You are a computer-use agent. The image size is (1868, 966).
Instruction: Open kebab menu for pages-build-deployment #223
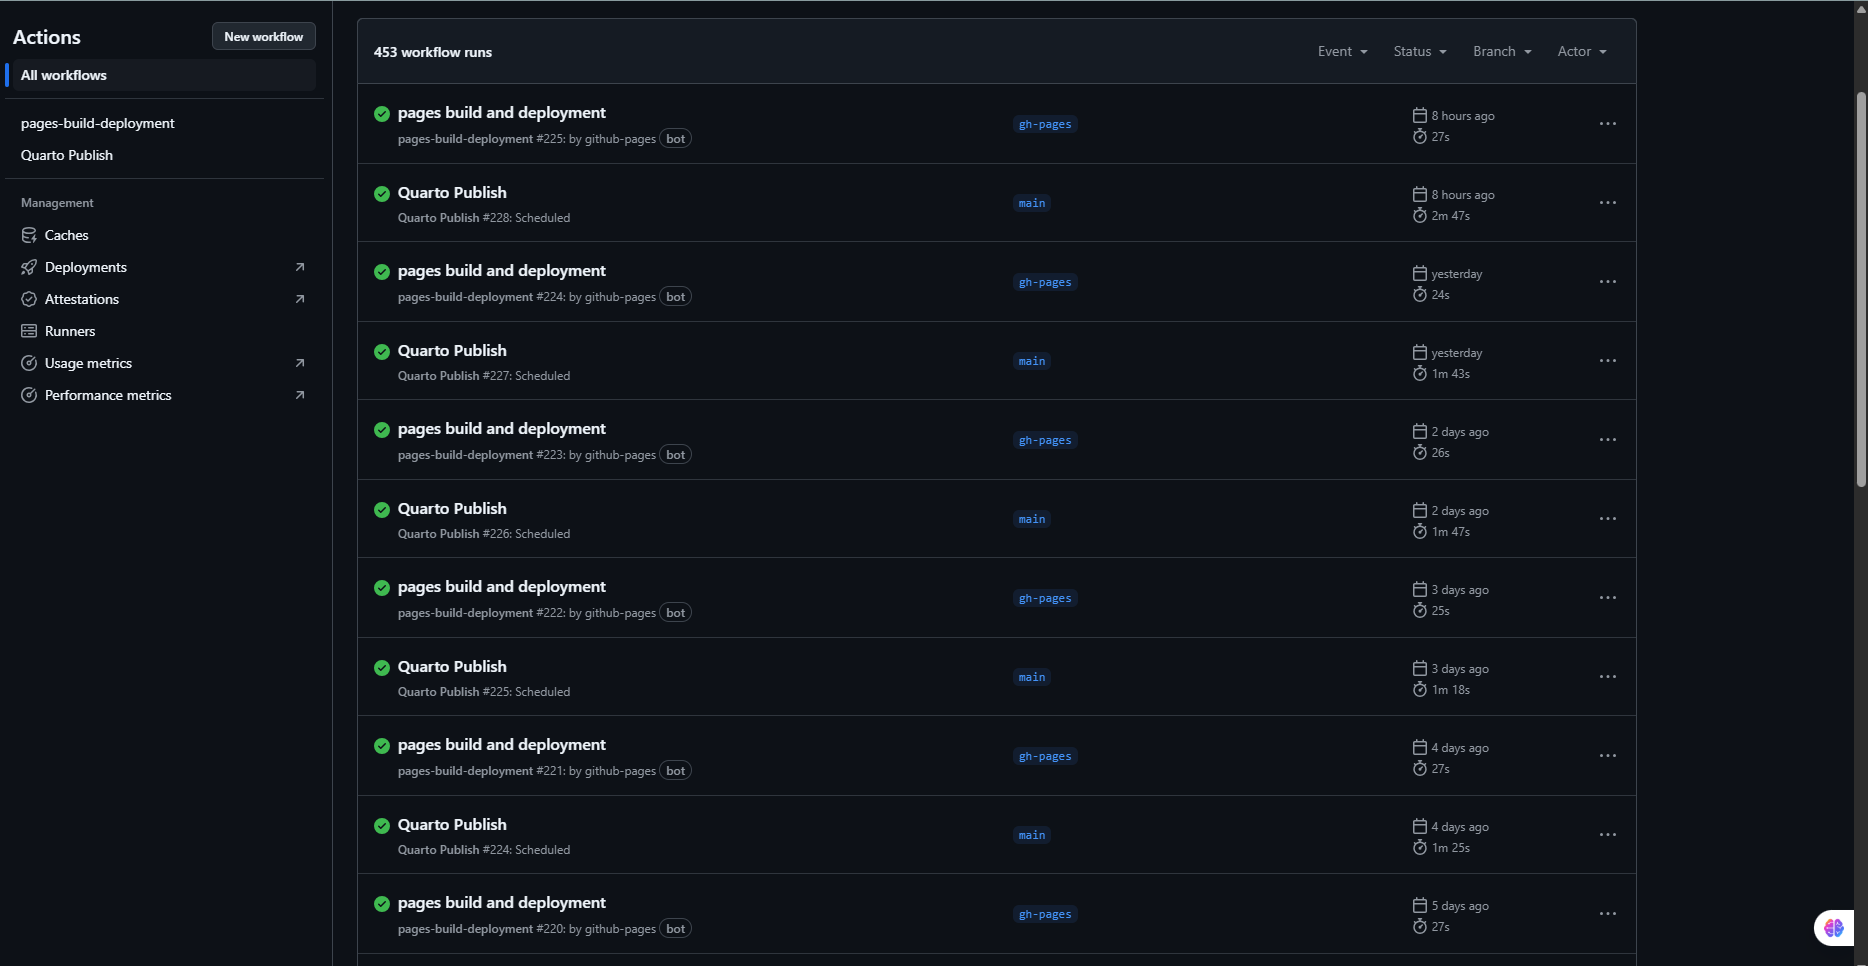pyautogui.click(x=1607, y=440)
